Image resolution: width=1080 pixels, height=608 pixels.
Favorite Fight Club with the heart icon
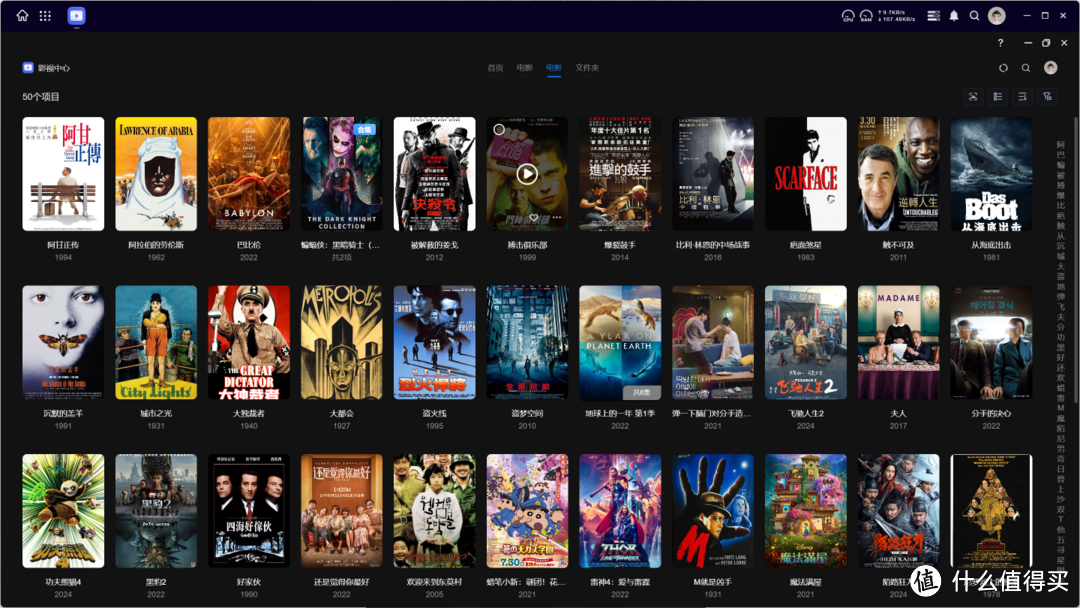[x=534, y=217]
